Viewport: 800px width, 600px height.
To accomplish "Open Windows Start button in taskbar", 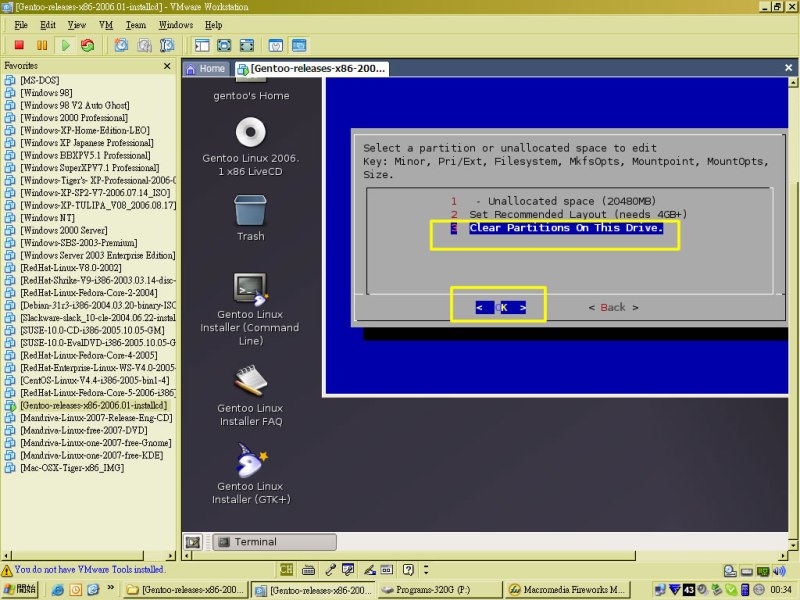I will (x=19, y=589).
